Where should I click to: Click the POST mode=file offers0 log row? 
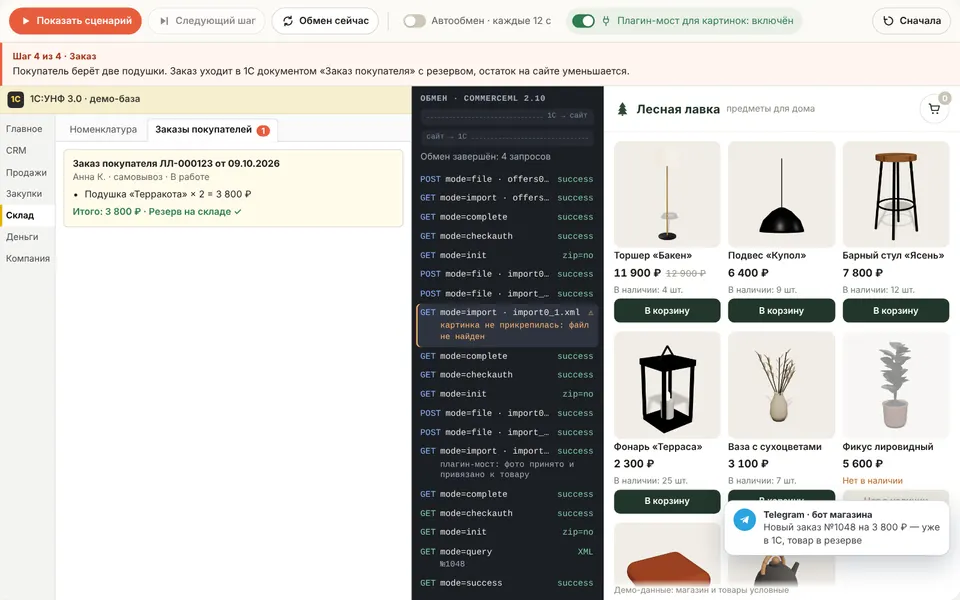click(506, 179)
